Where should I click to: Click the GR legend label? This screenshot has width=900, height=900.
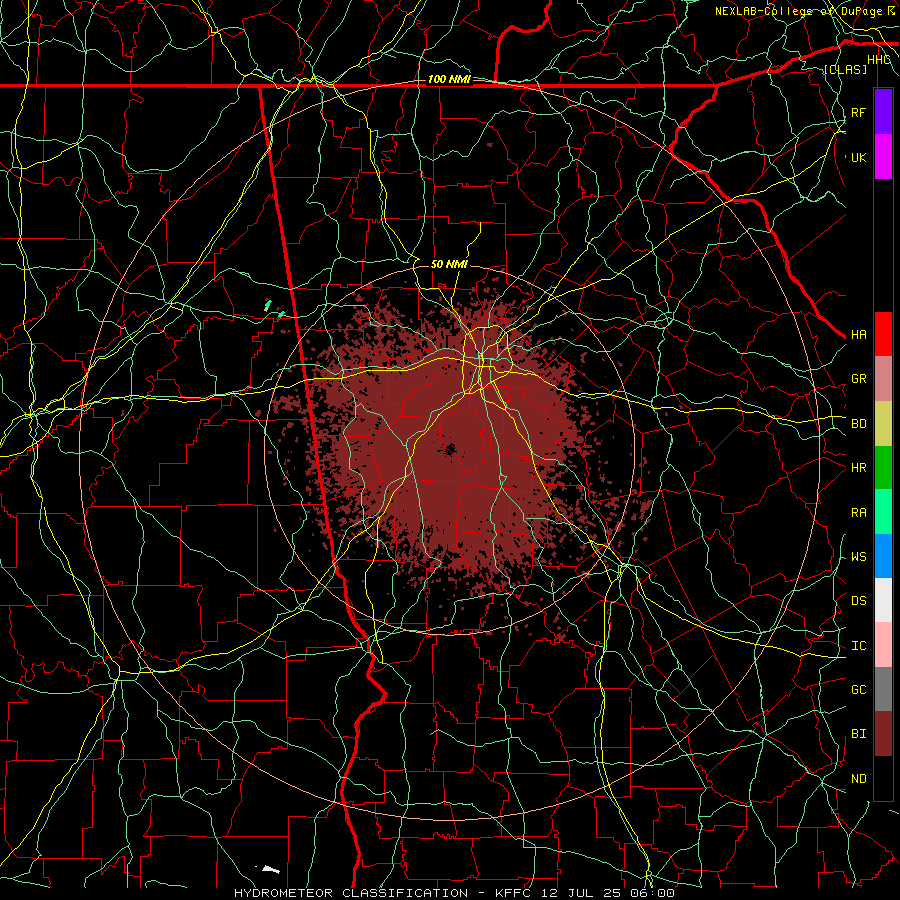(x=858, y=379)
